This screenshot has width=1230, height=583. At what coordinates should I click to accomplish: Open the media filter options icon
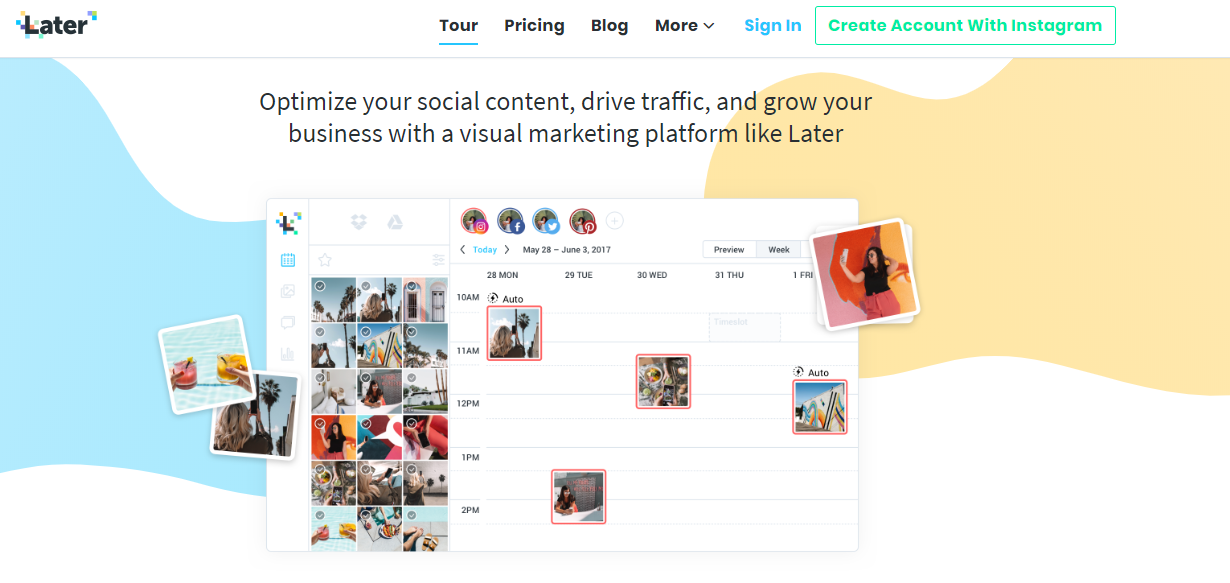[438, 260]
